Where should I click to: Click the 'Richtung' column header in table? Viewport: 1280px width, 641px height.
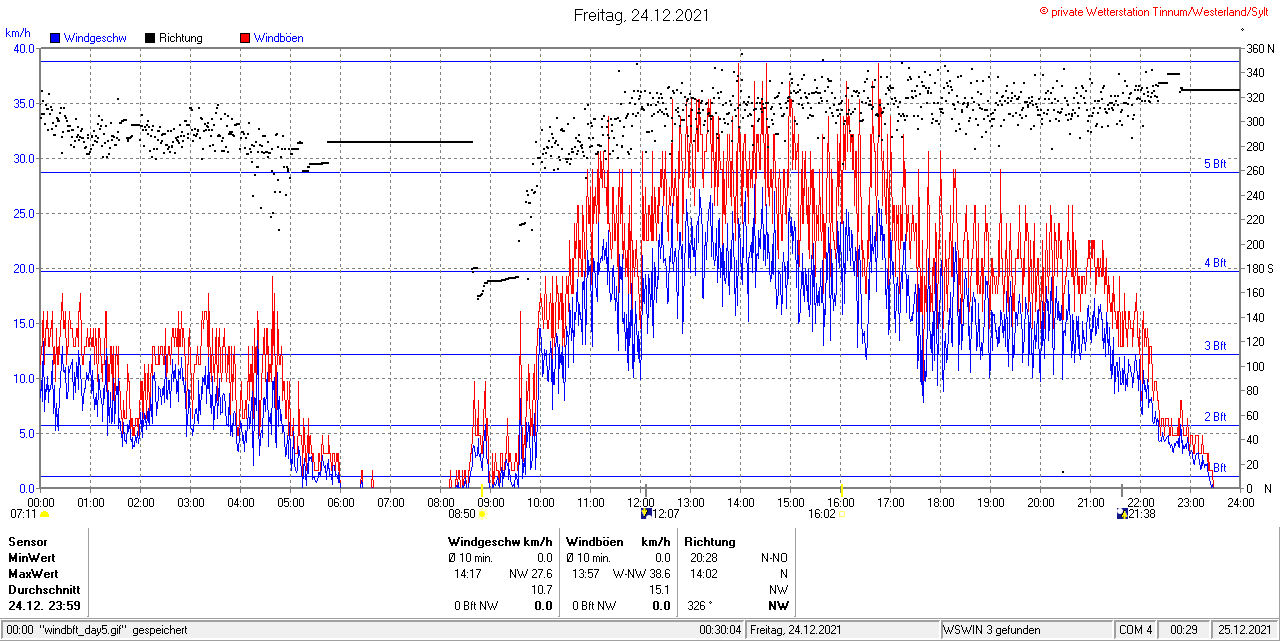coord(710,542)
